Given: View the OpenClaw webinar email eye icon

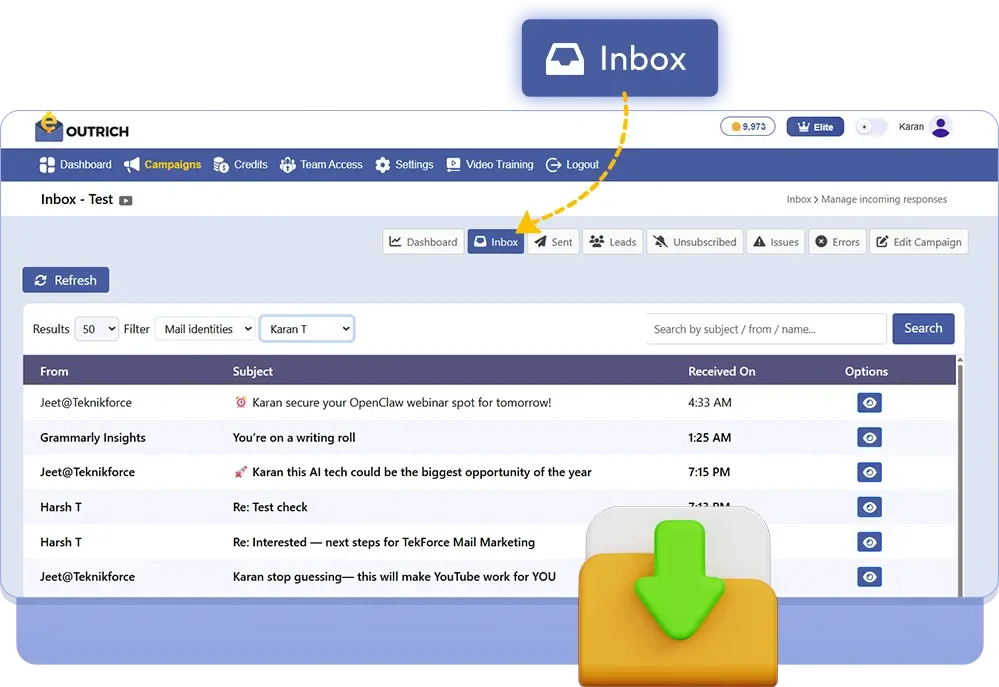Looking at the screenshot, I should tap(869, 403).
